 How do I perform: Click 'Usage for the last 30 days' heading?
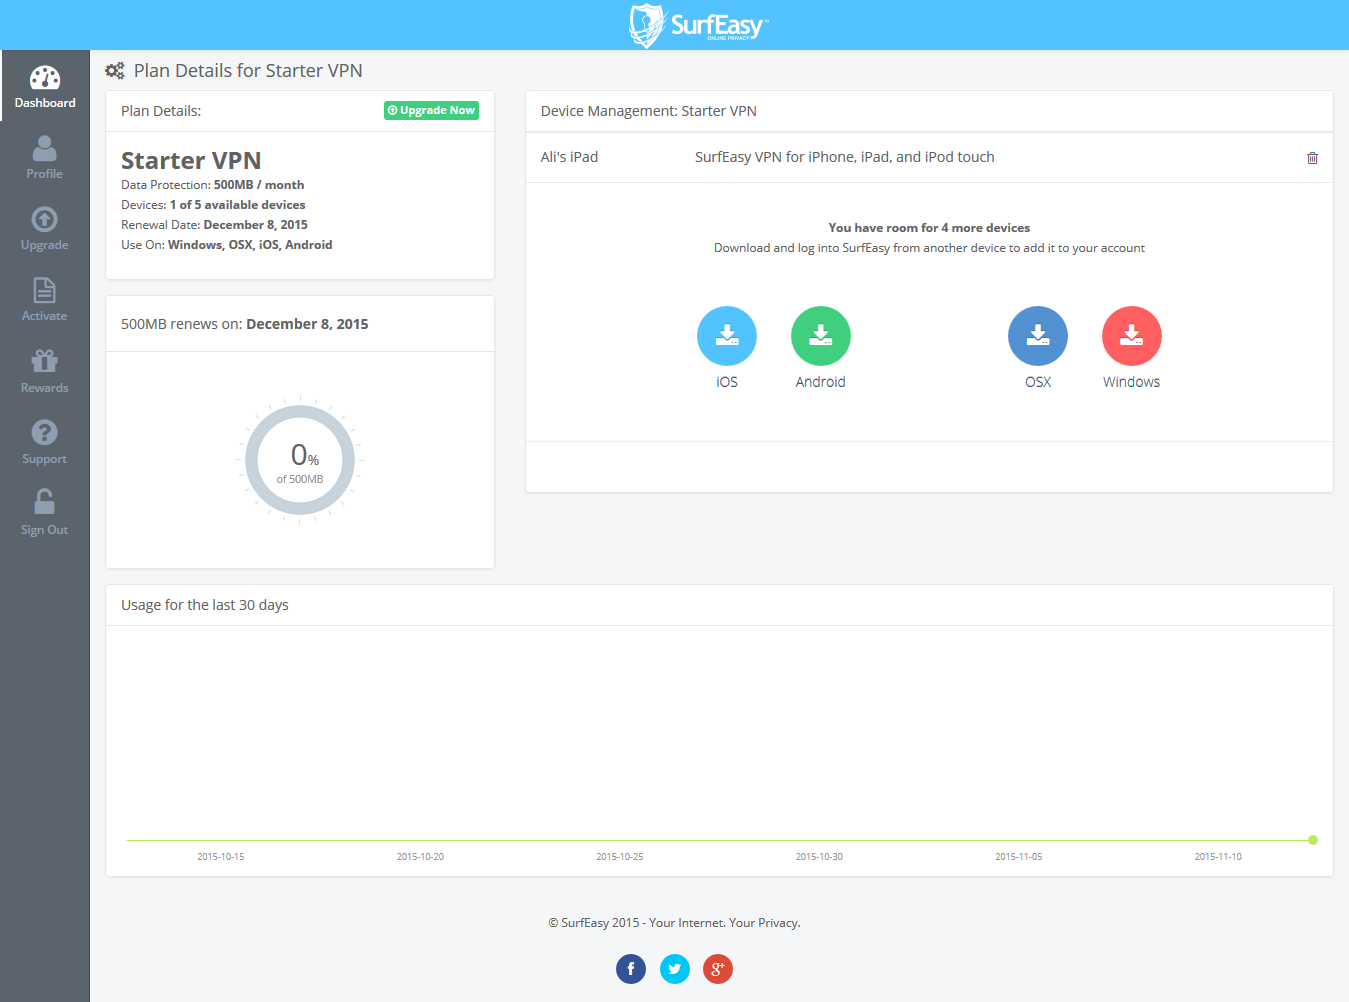(x=205, y=605)
